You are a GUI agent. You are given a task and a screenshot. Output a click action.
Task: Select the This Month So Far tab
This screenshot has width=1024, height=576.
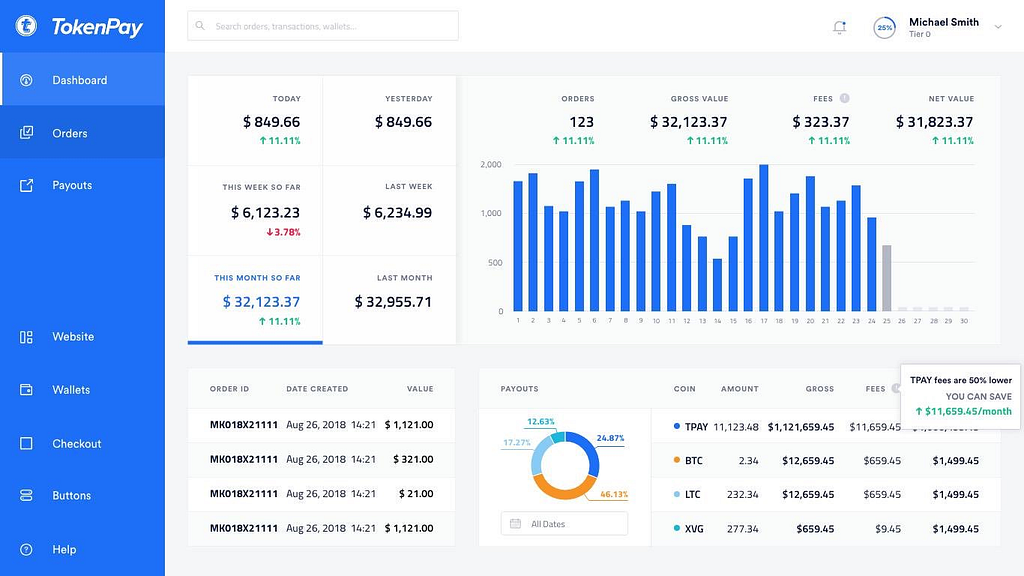(x=255, y=300)
